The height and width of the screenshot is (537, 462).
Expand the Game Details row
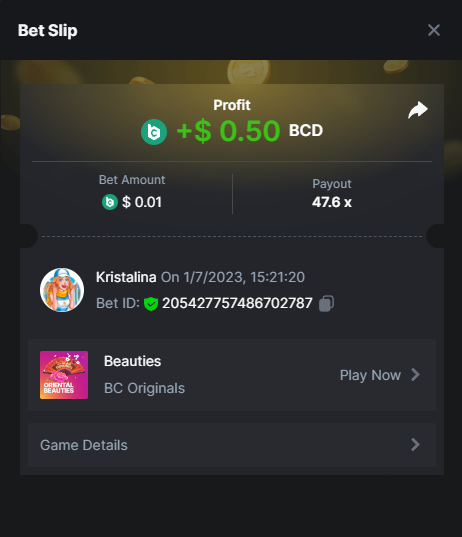coord(232,445)
